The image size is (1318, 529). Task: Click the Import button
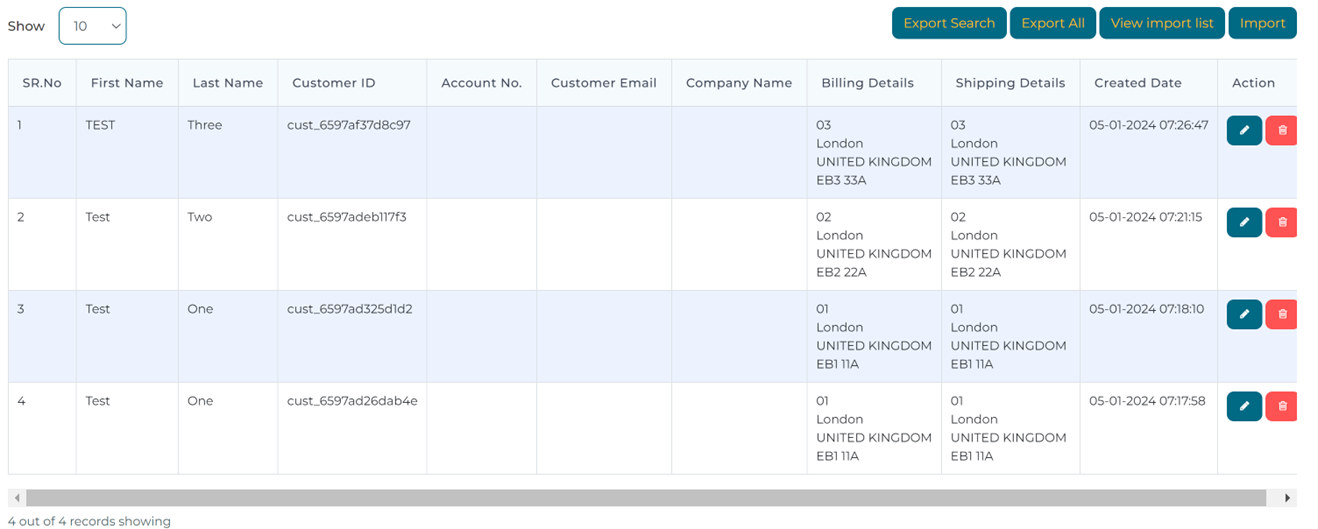tap(1262, 23)
